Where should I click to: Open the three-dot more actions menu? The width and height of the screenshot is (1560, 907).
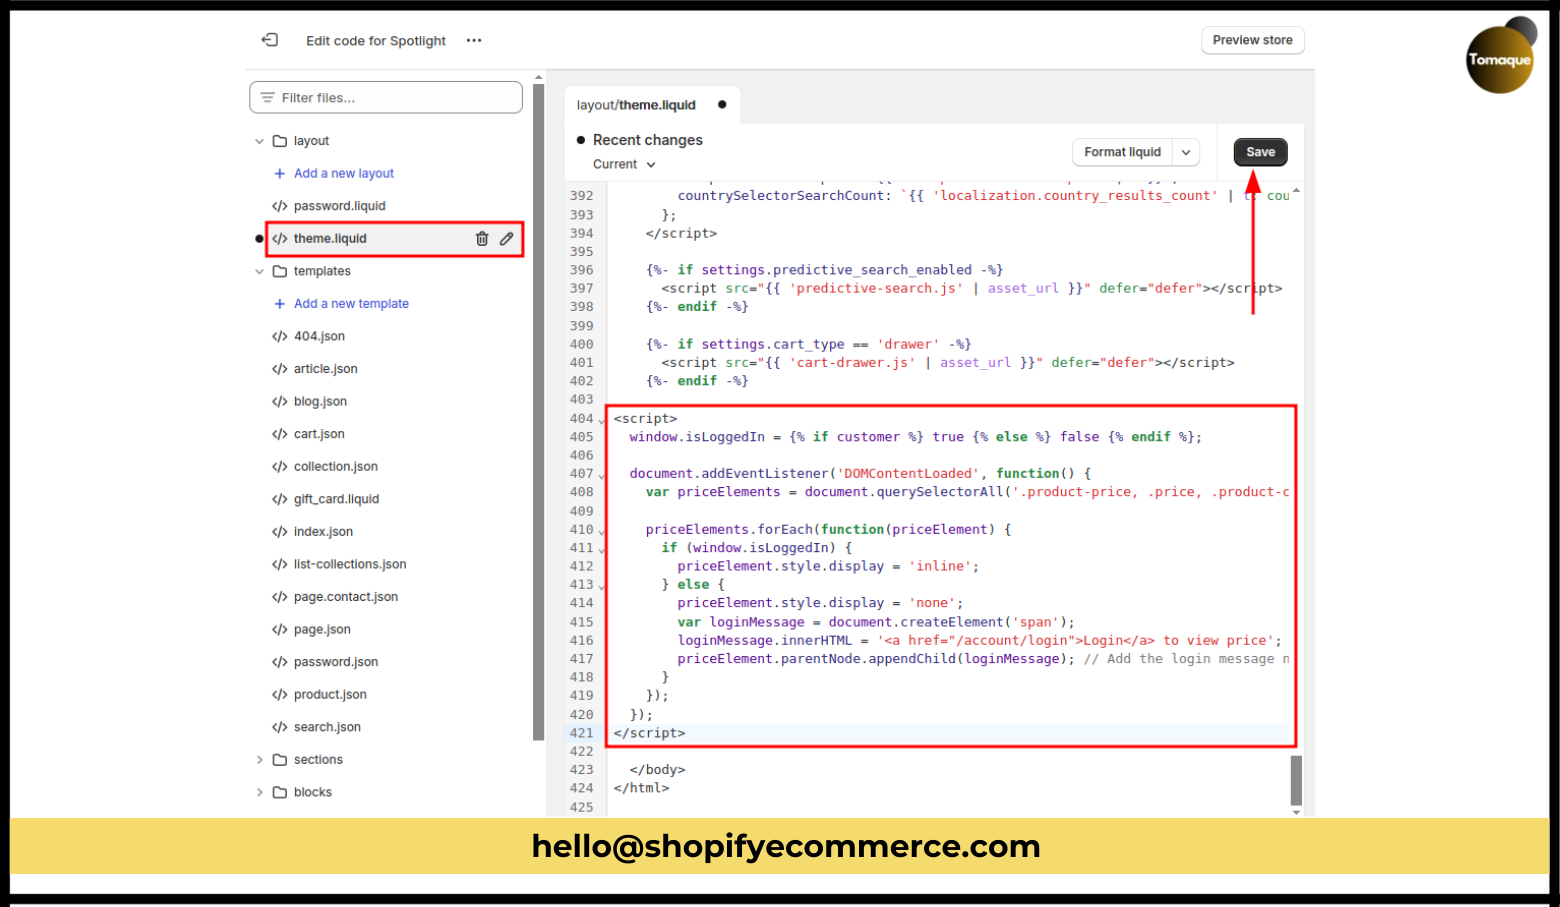pyautogui.click(x=474, y=41)
